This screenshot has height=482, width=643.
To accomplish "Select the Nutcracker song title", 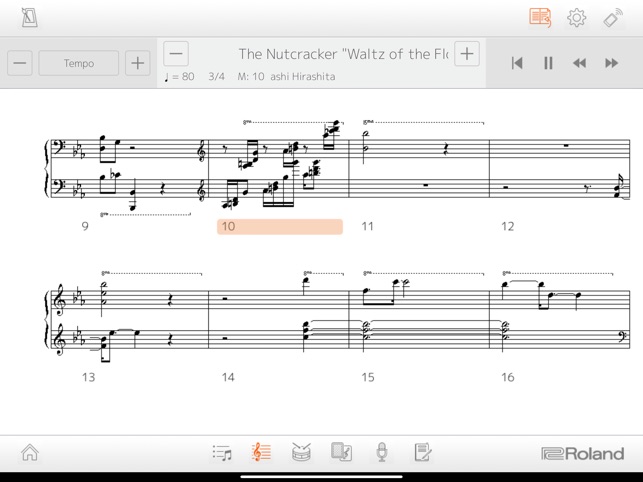I will tap(344, 54).
